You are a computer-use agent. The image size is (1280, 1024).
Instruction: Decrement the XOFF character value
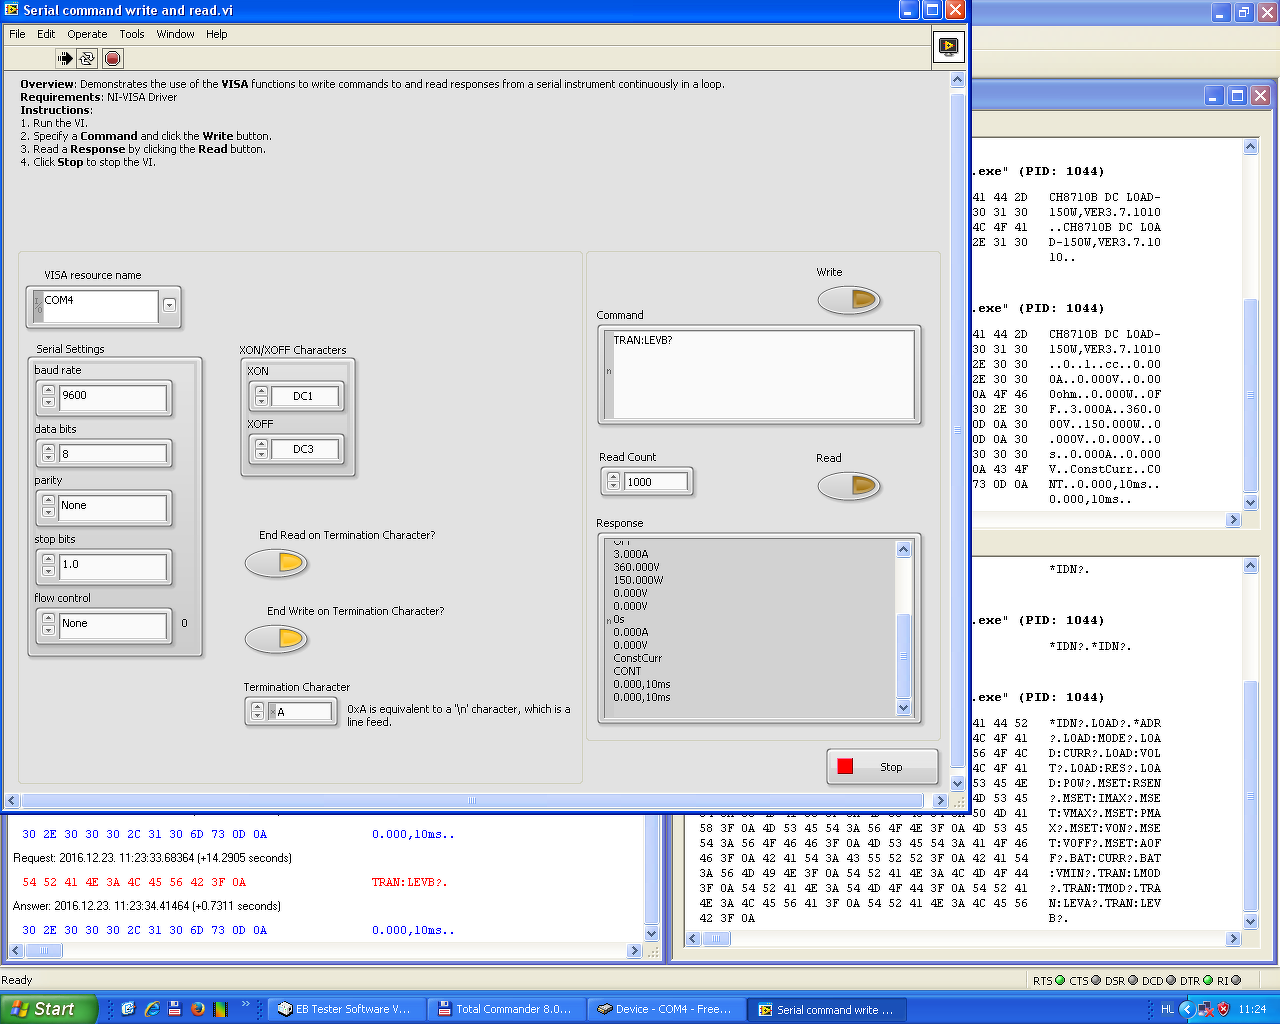262,454
